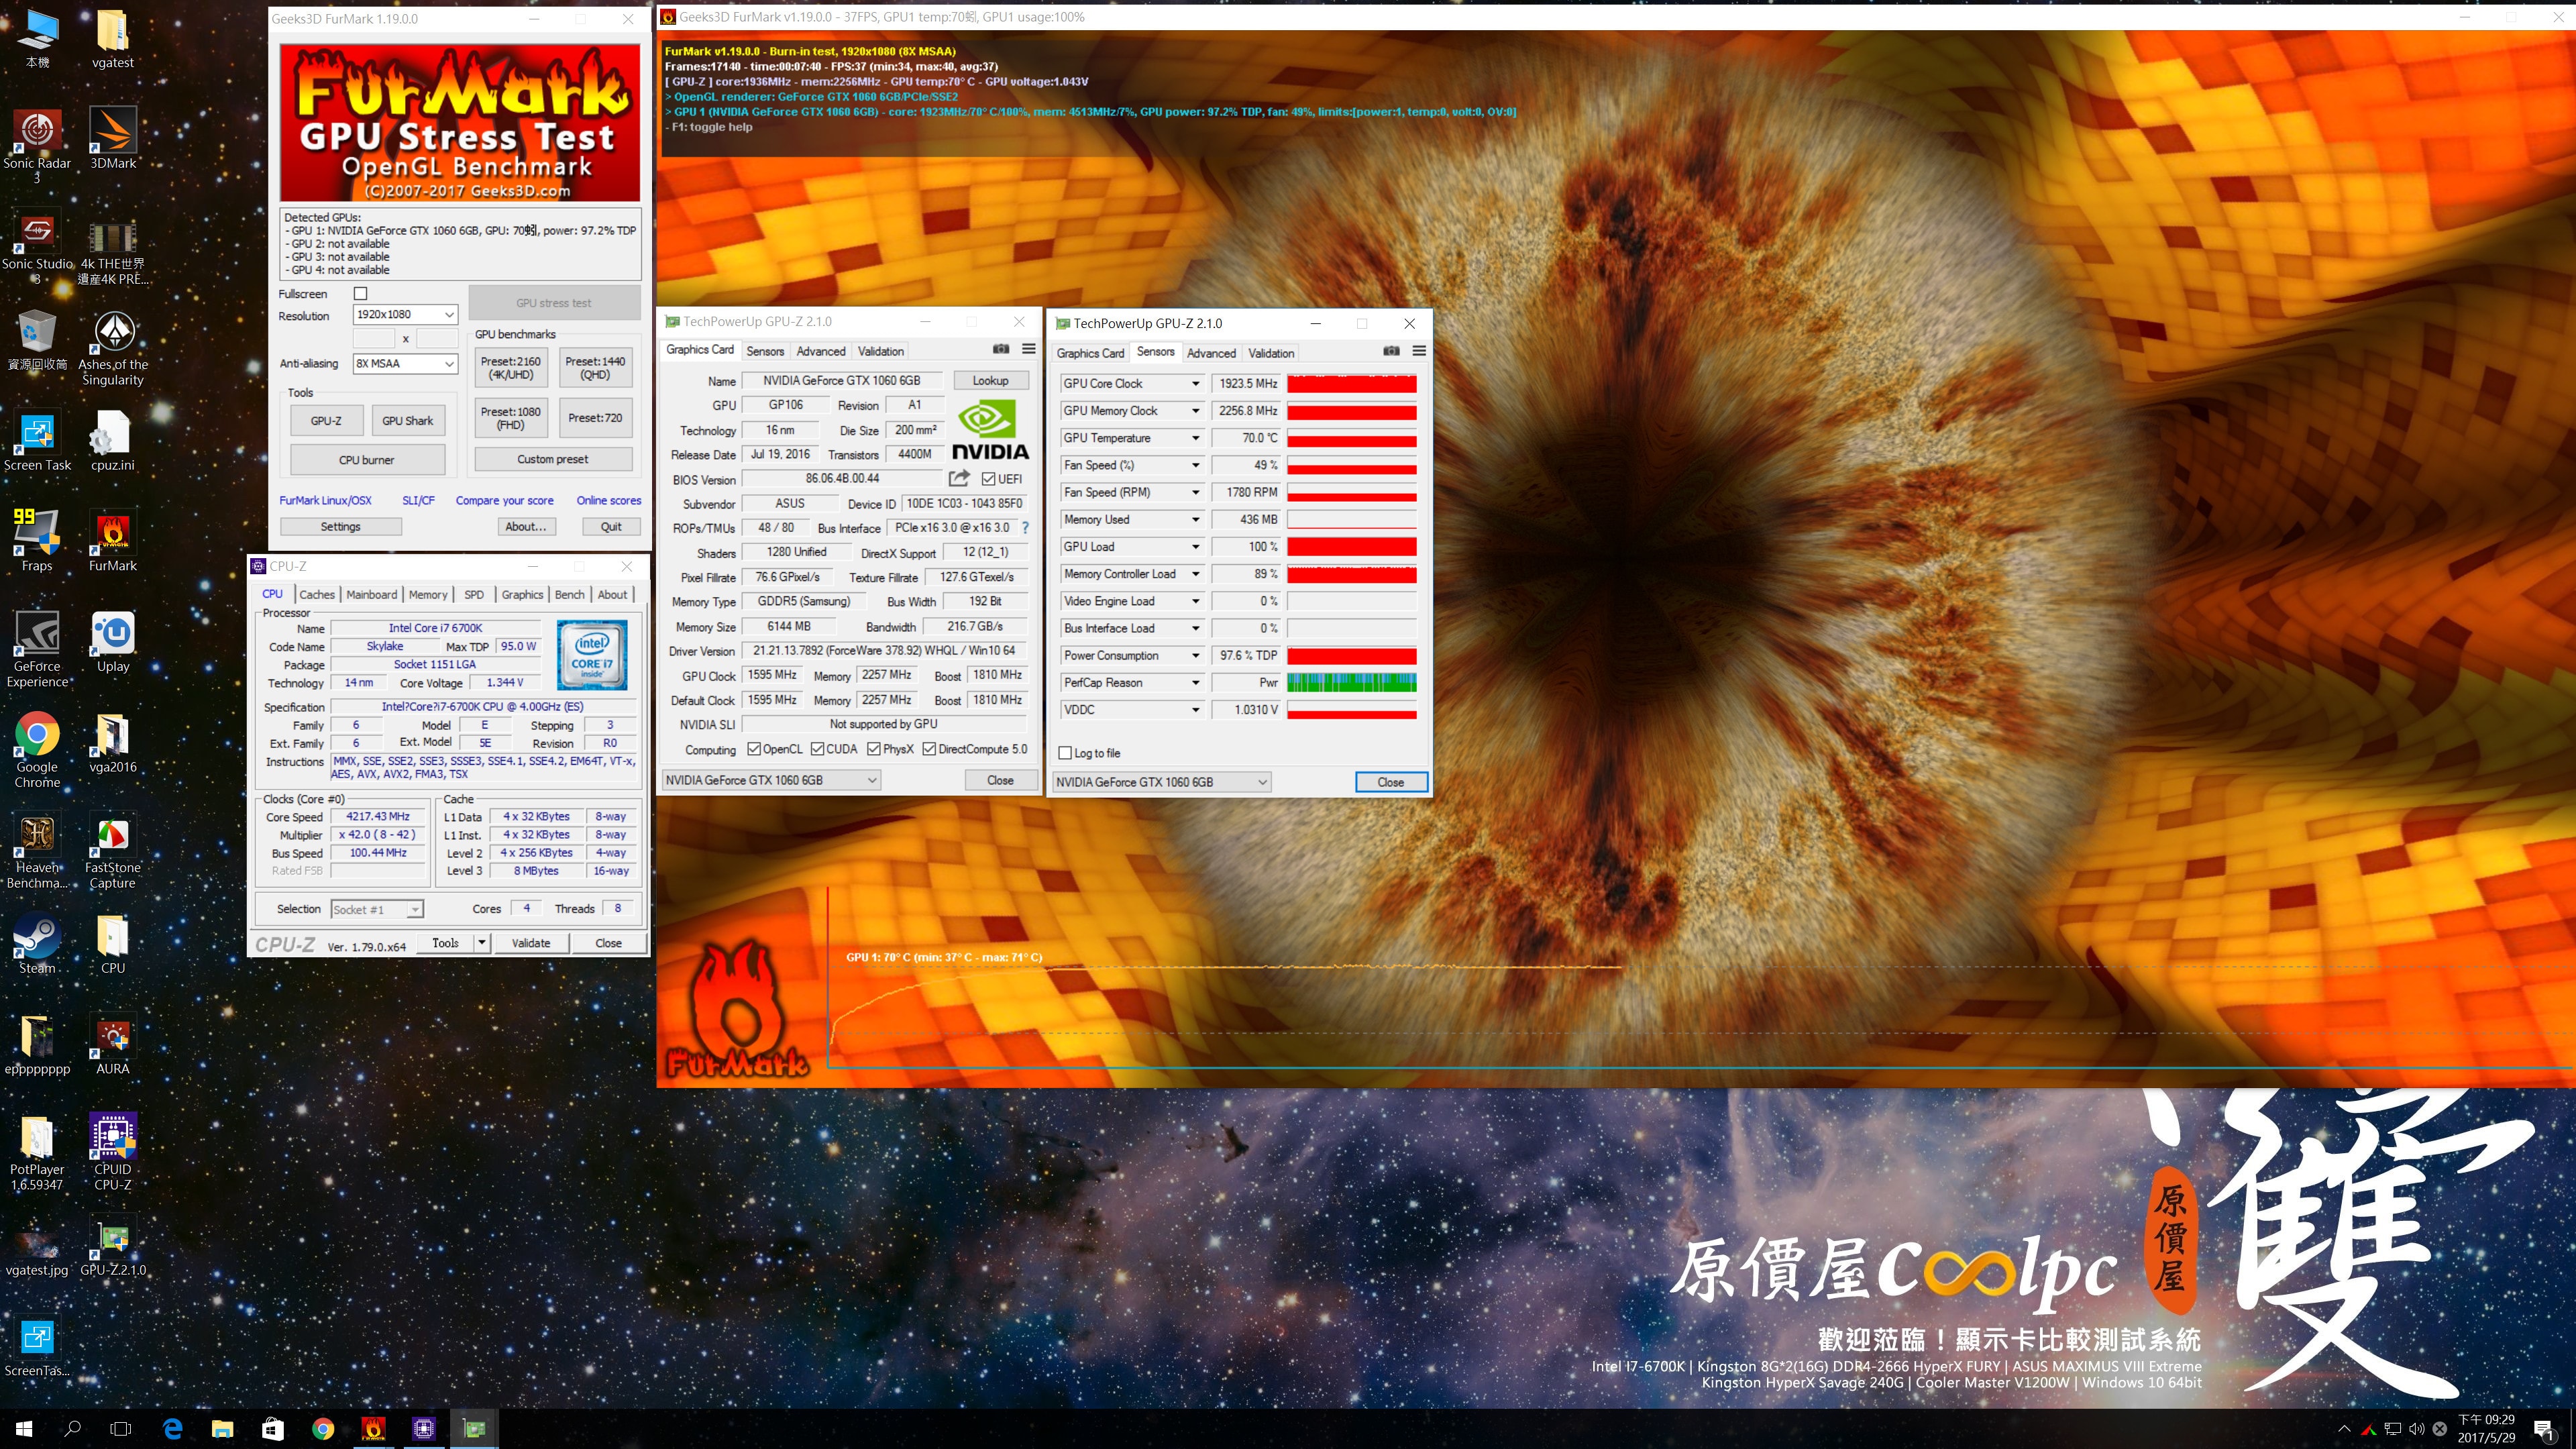Click camera icon in GPU-Z Graphics Card window
Screen dimensions: 2576x1449
pos(1001,349)
